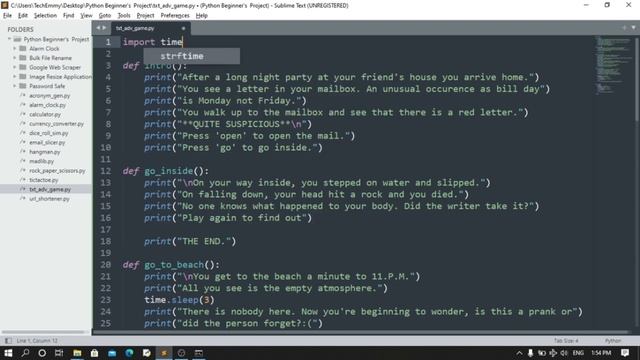
Task: Open the Preferences menu
Action: pyautogui.click(x=175, y=16)
